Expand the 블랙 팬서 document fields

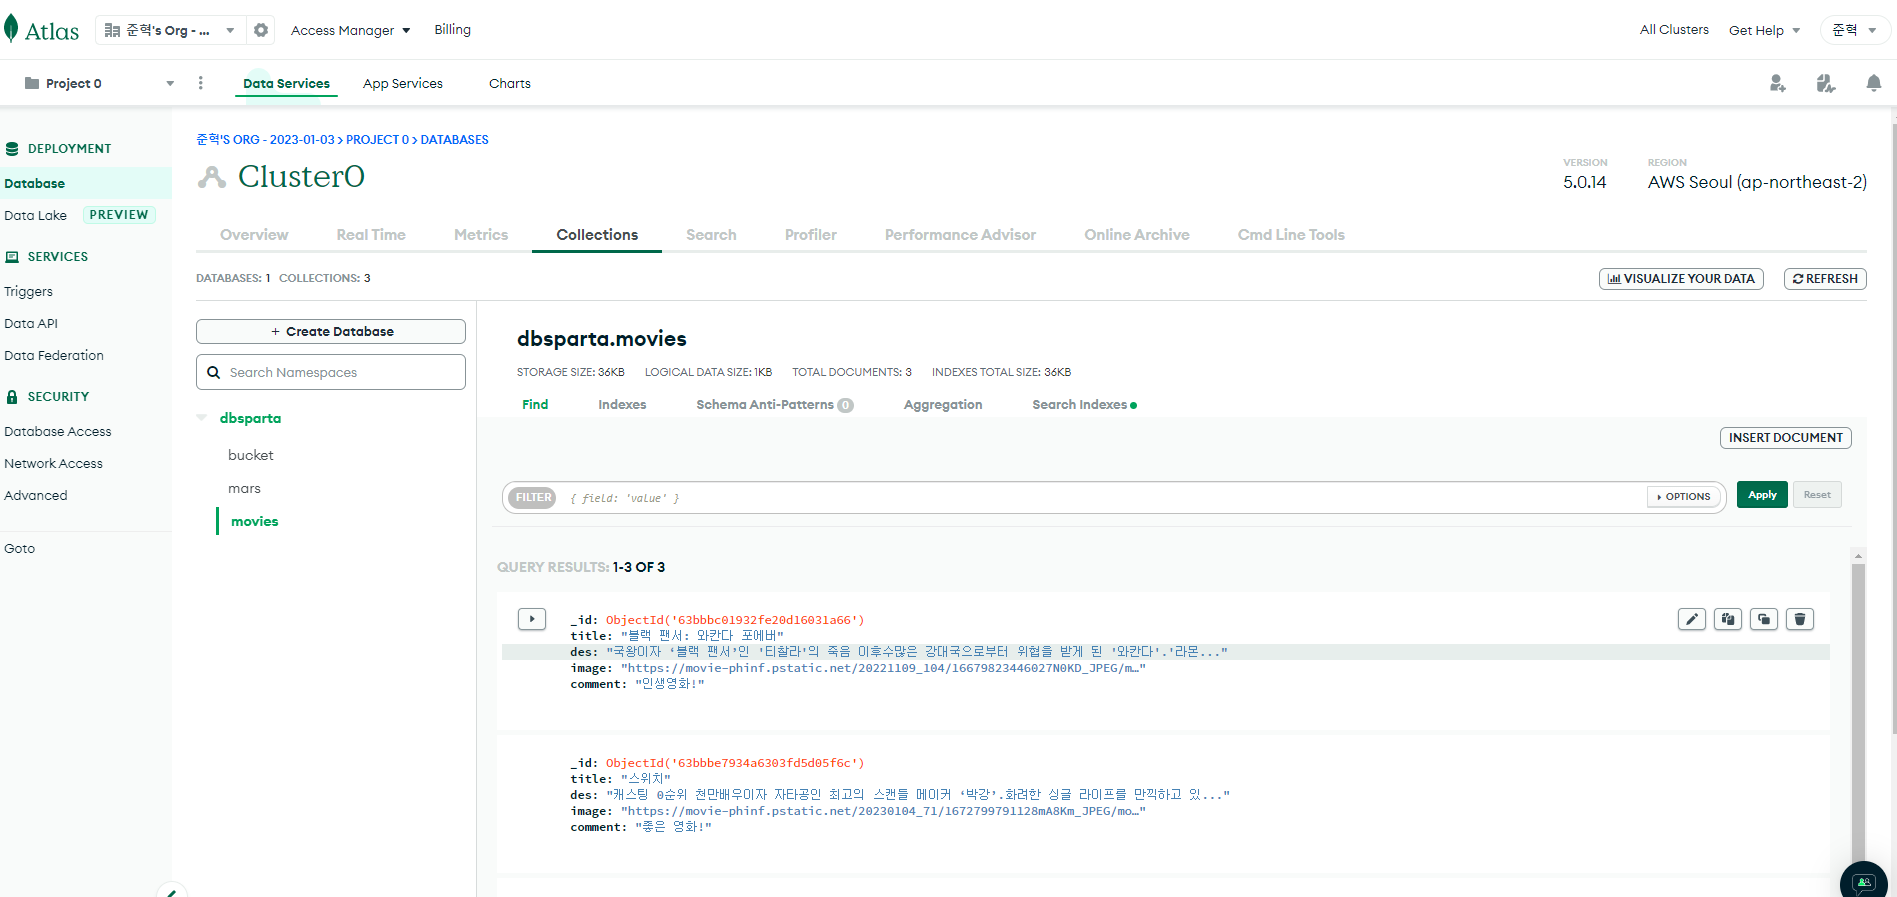point(532,619)
